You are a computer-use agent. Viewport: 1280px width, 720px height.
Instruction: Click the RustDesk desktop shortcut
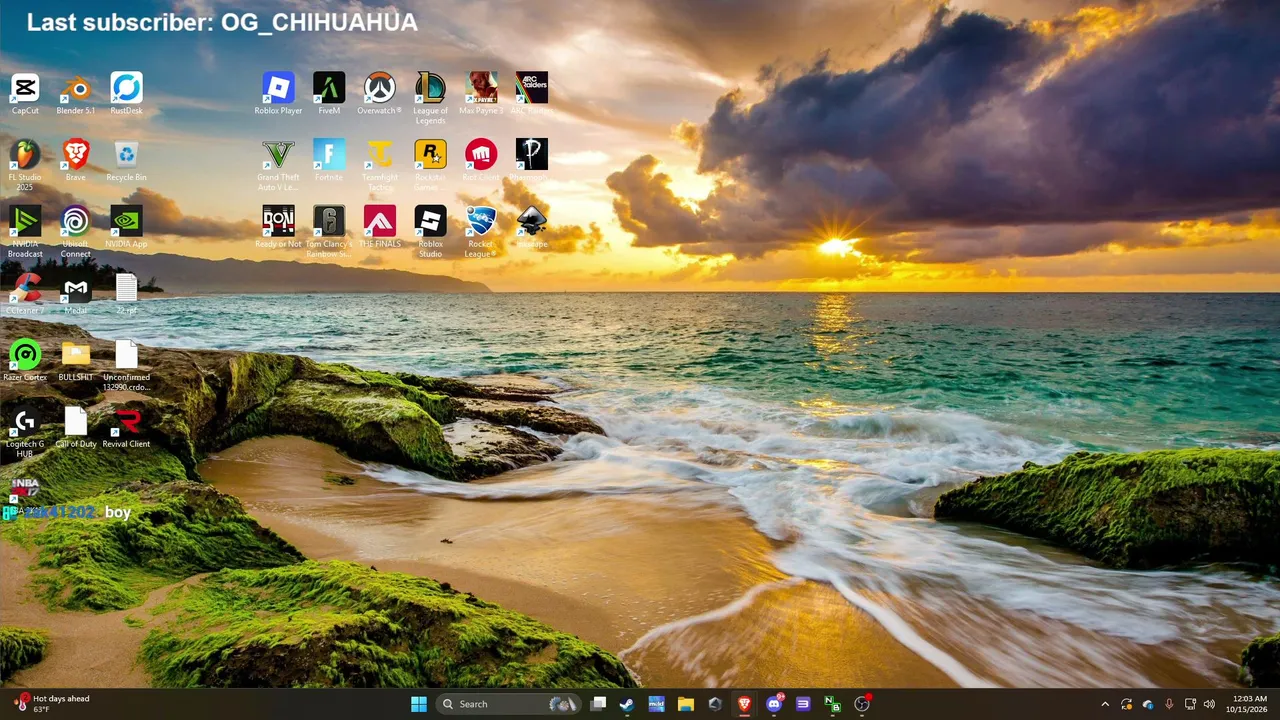point(126,93)
